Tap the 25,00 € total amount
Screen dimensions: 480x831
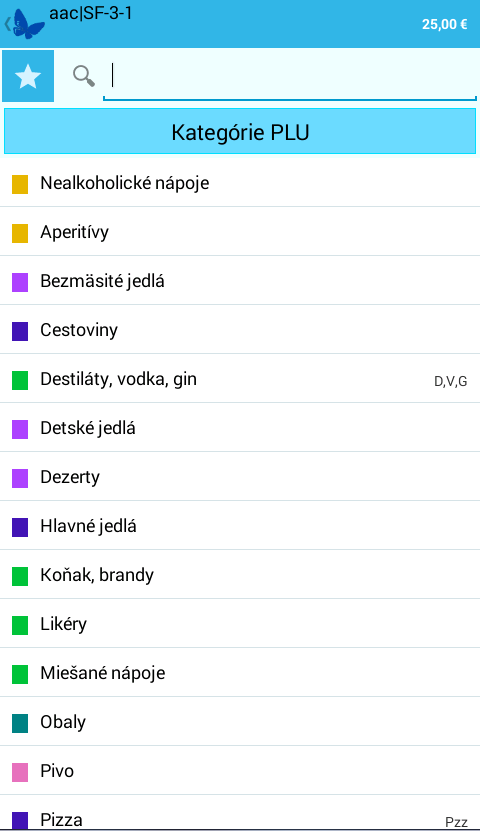445,24
